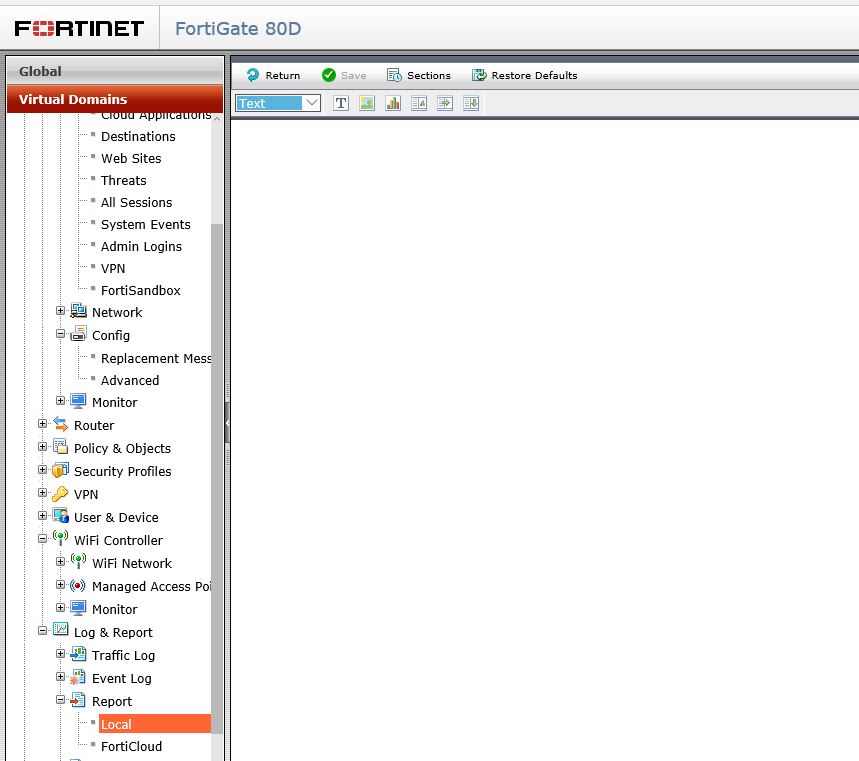Expand Event Log node
The width and height of the screenshot is (859, 761).
tap(60, 677)
